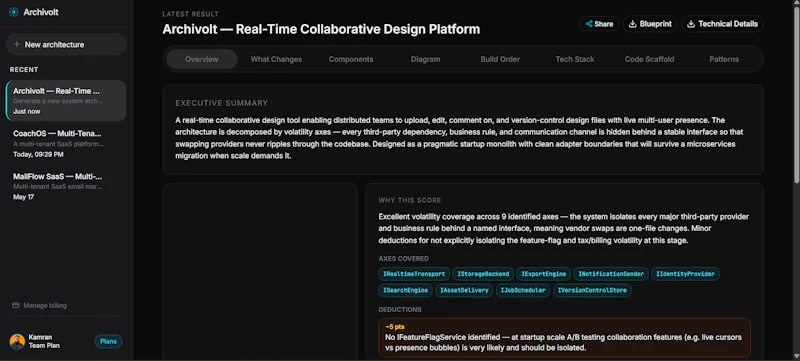Open the Overview tab
Image resolution: width=800 pixels, height=361 pixels.
pos(202,59)
